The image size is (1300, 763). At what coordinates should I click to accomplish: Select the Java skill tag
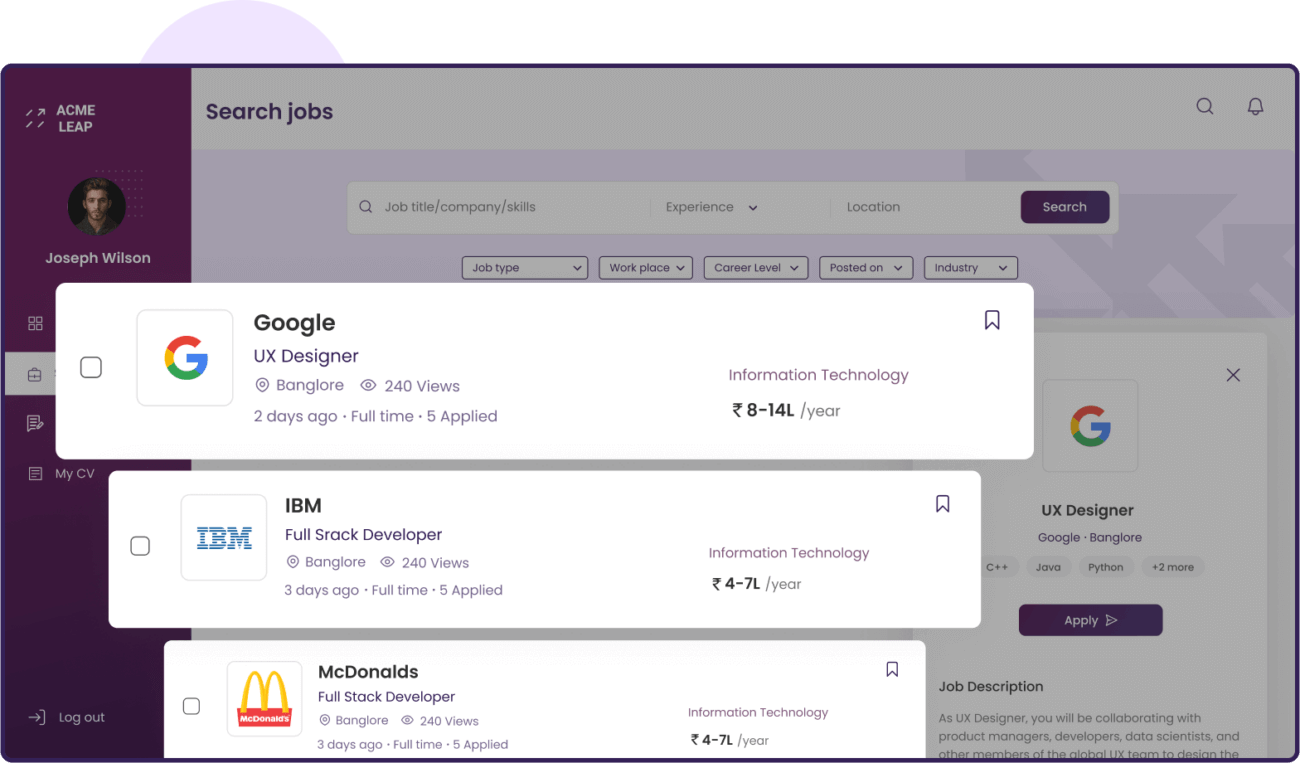[1048, 567]
